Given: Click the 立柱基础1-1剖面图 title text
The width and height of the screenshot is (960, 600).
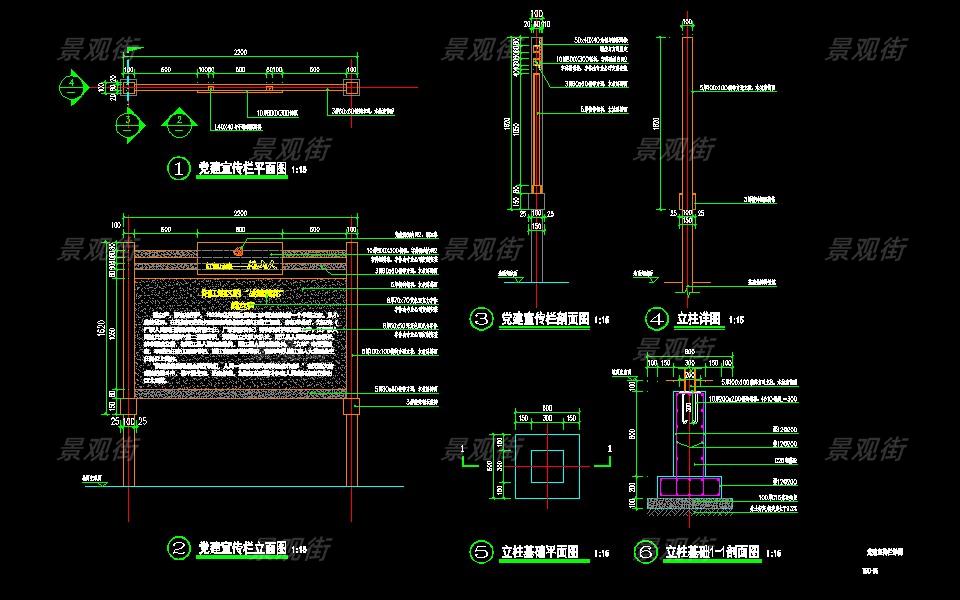Looking at the screenshot, I should click(x=713, y=551).
